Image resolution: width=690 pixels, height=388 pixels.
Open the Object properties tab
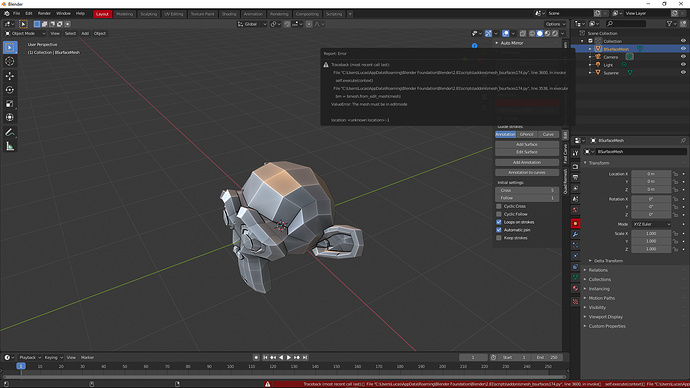pyautogui.click(x=575, y=223)
